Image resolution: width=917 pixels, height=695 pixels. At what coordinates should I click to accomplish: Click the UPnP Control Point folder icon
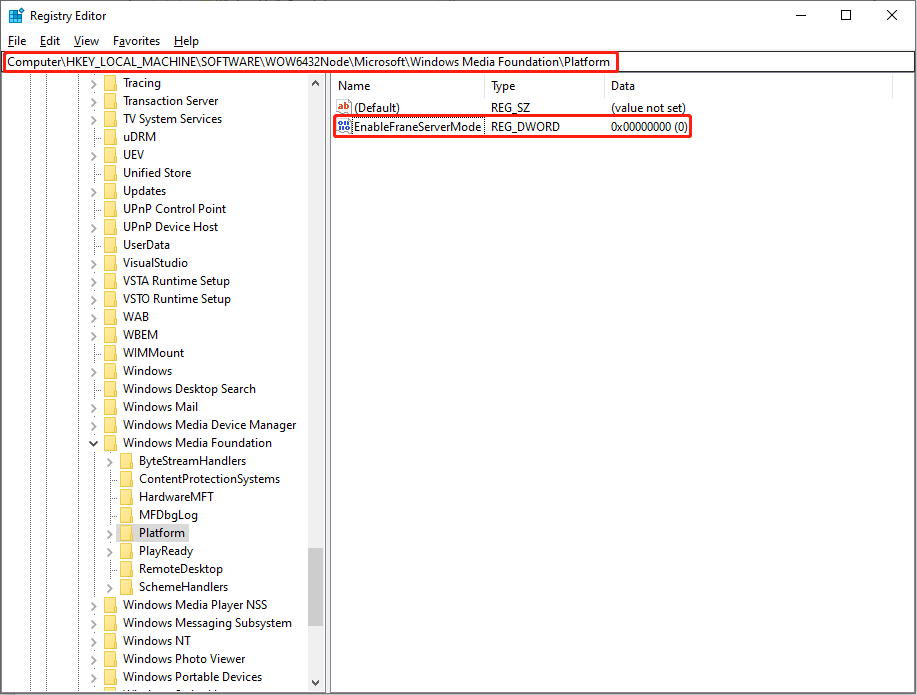coord(110,209)
